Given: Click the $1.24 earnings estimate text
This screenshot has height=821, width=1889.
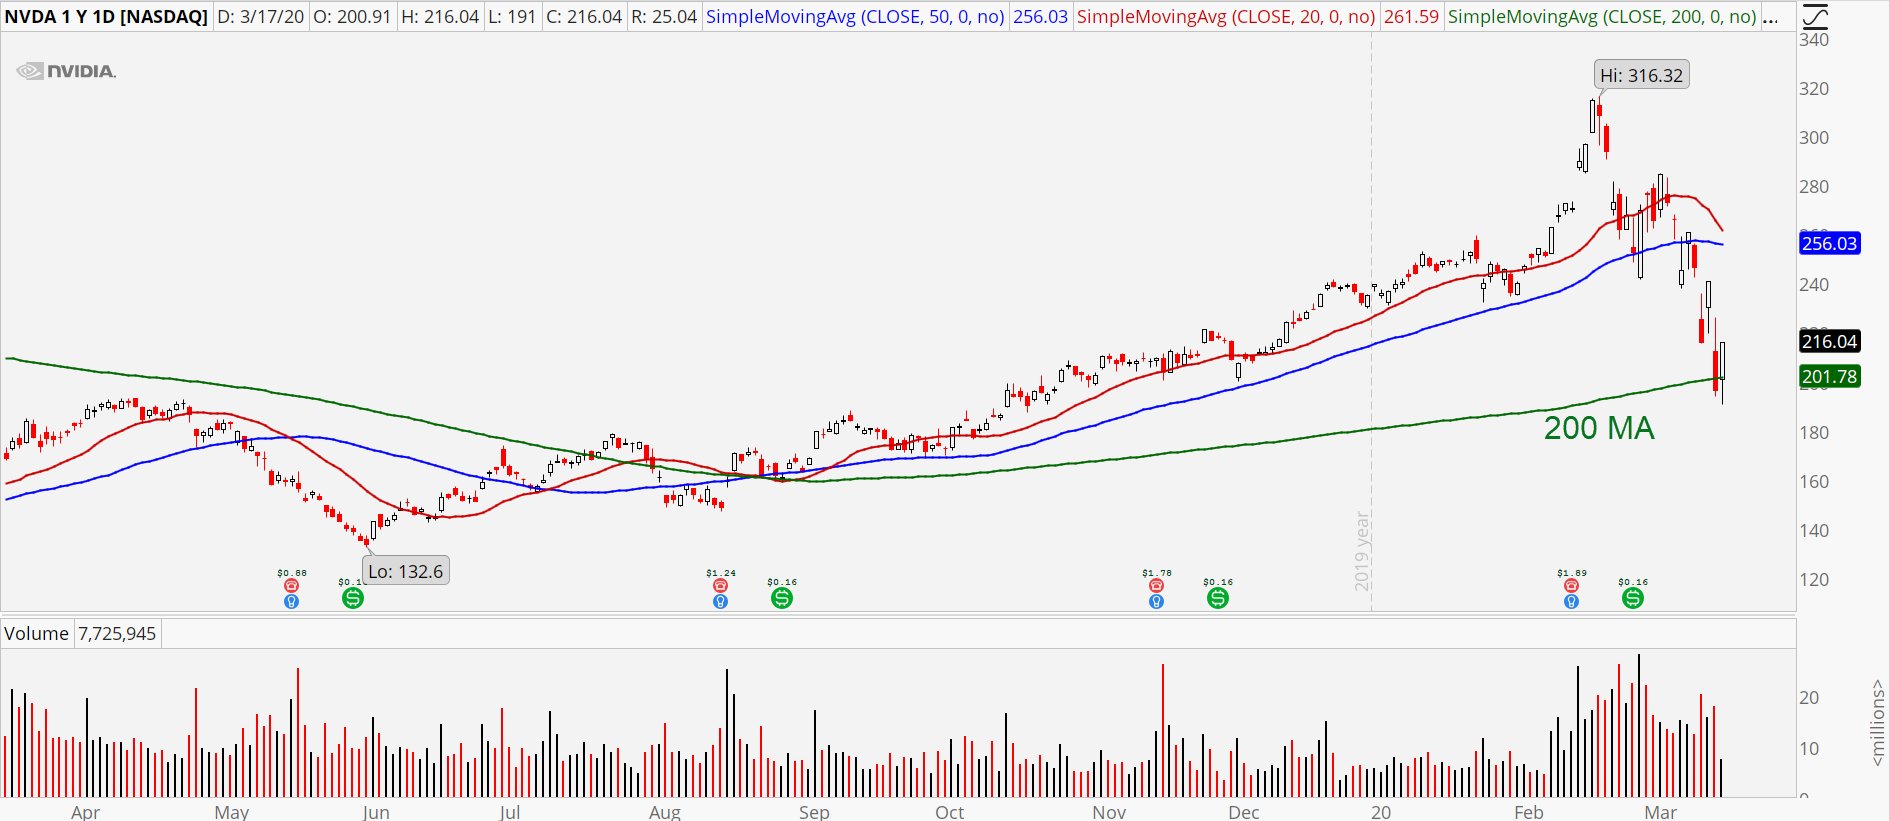Looking at the screenshot, I should 721,573.
